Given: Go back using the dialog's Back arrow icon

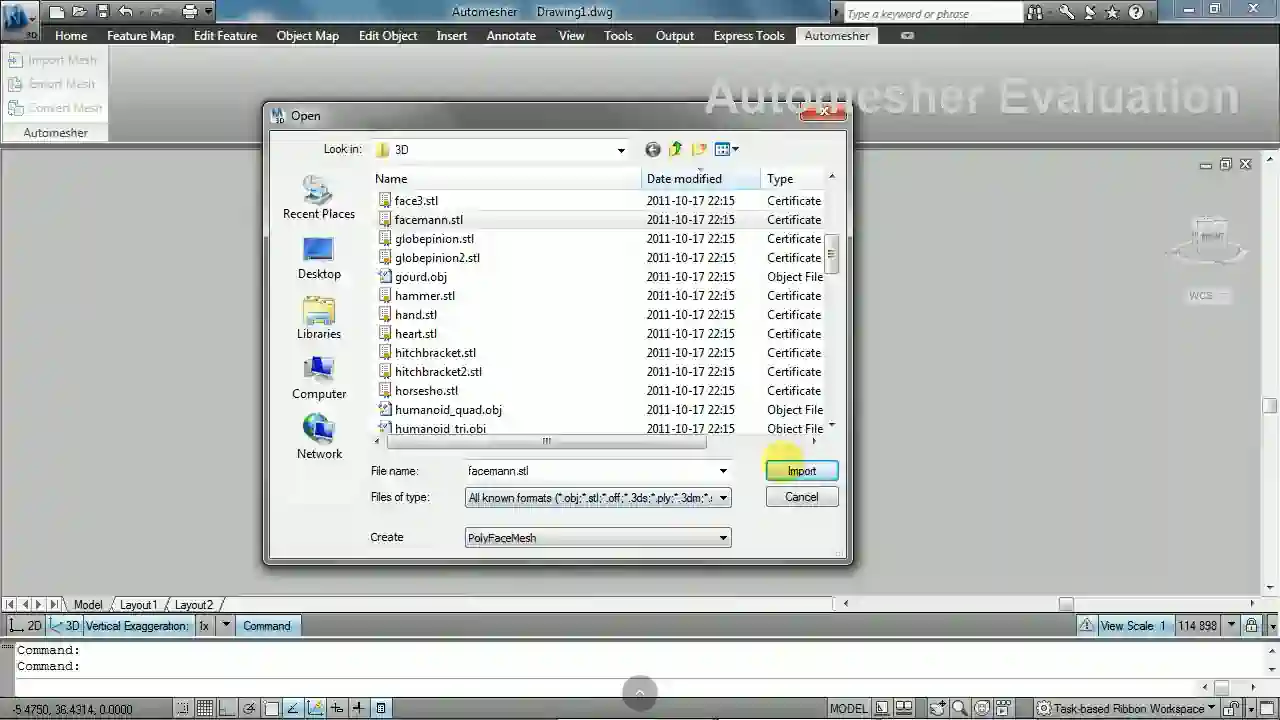Looking at the screenshot, I should pyautogui.click(x=653, y=150).
